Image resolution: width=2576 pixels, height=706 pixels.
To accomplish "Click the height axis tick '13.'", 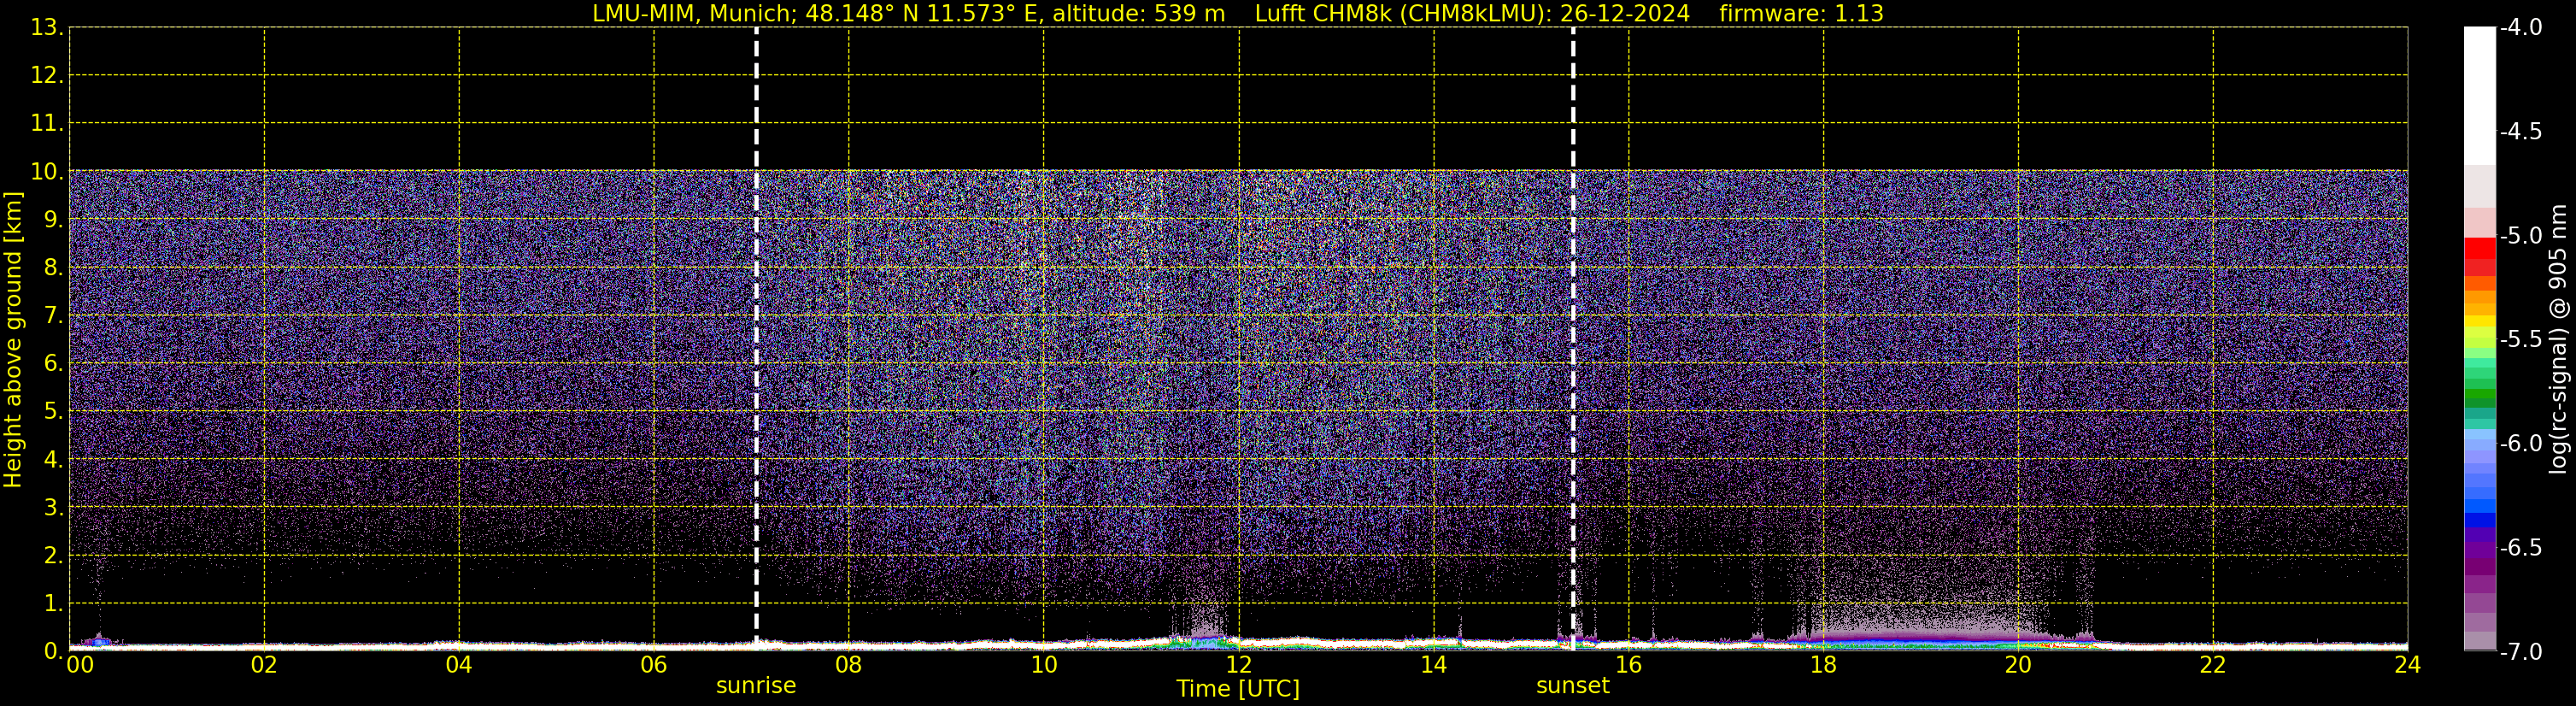I will coord(47,27).
